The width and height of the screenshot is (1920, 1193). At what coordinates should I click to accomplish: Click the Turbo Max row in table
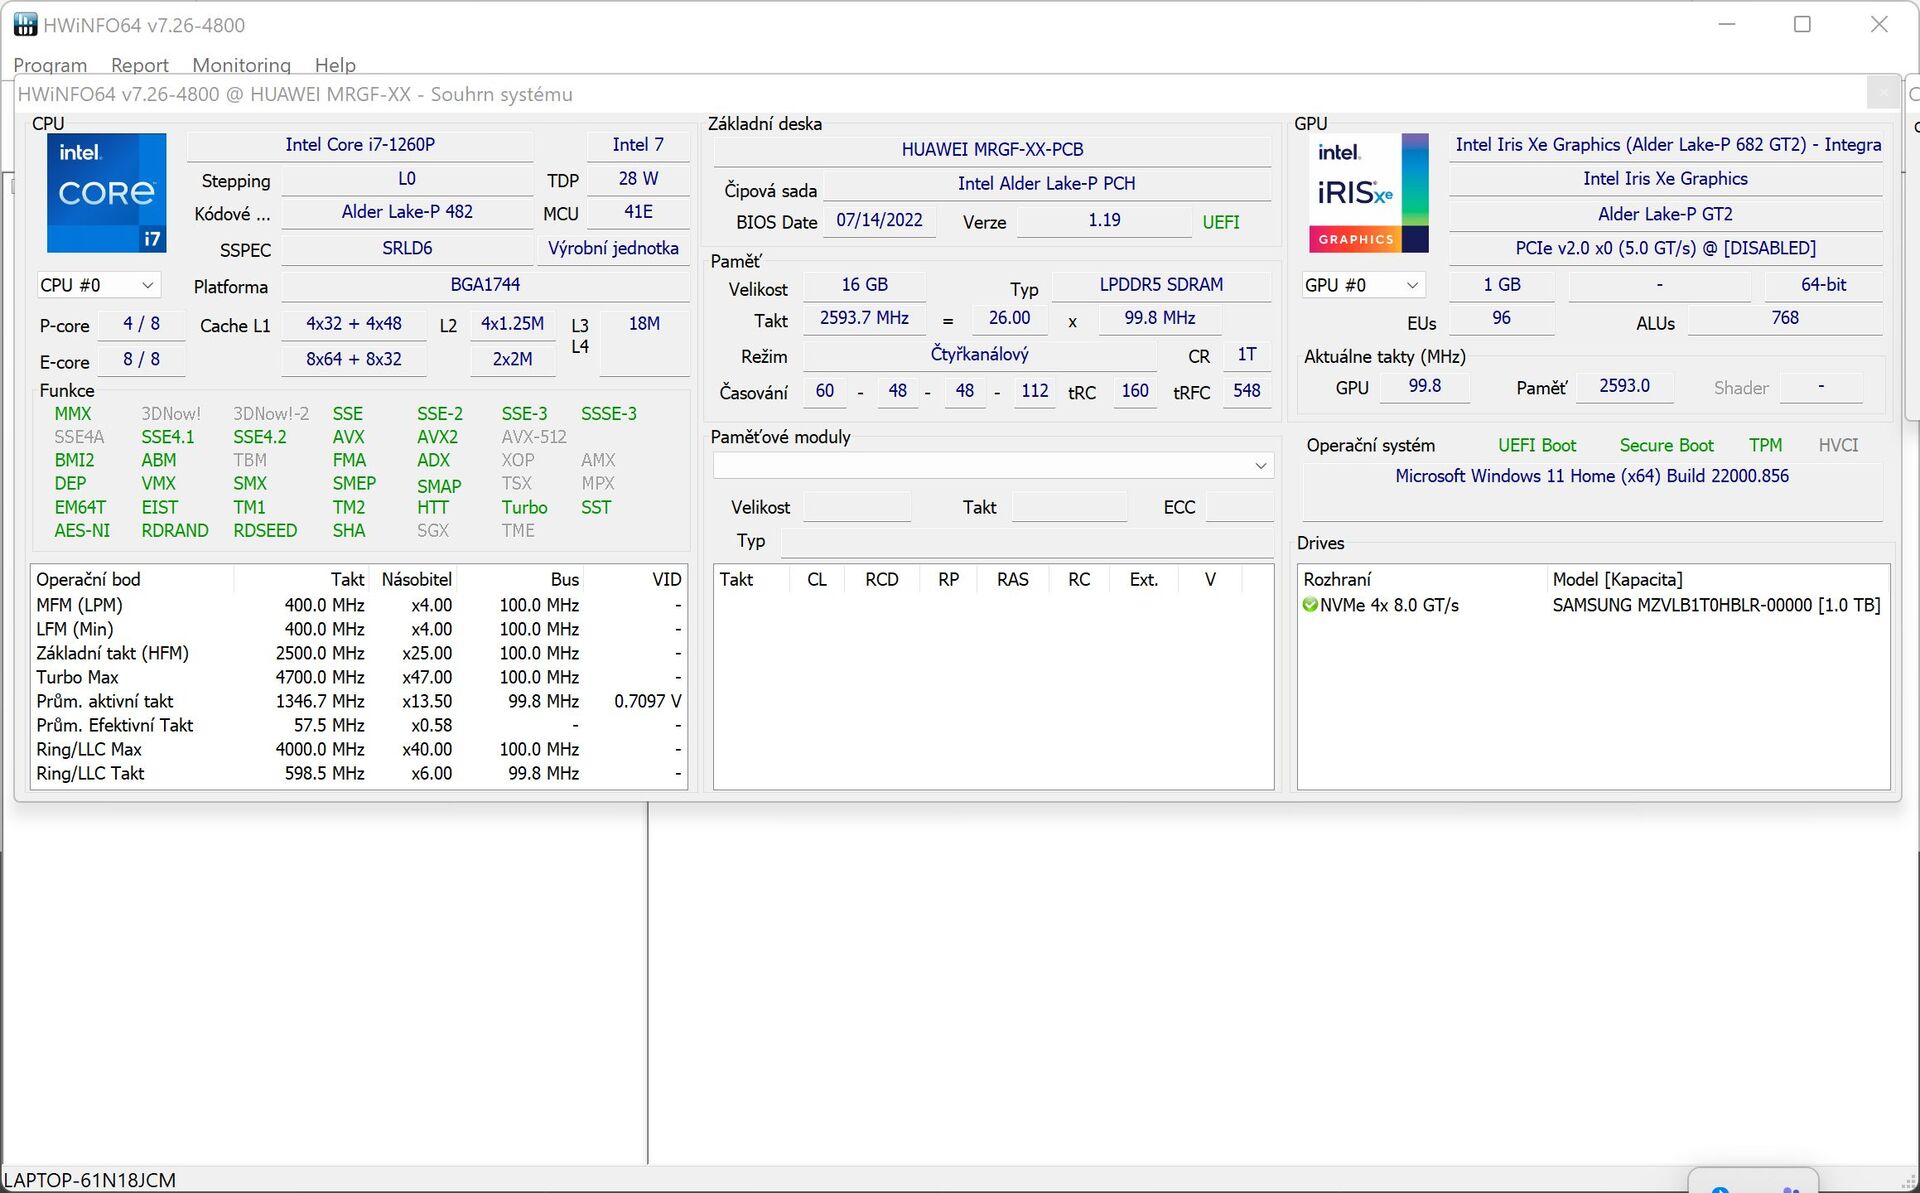point(78,677)
